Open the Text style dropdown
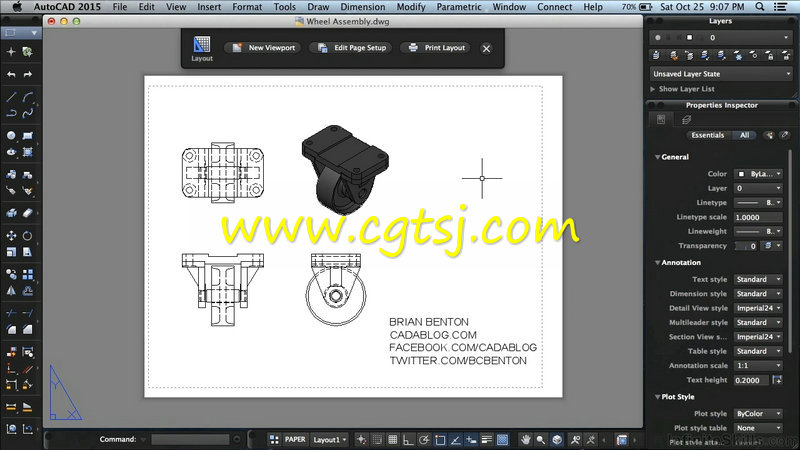The width and height of the screenshot is (800, 450). 758,280
